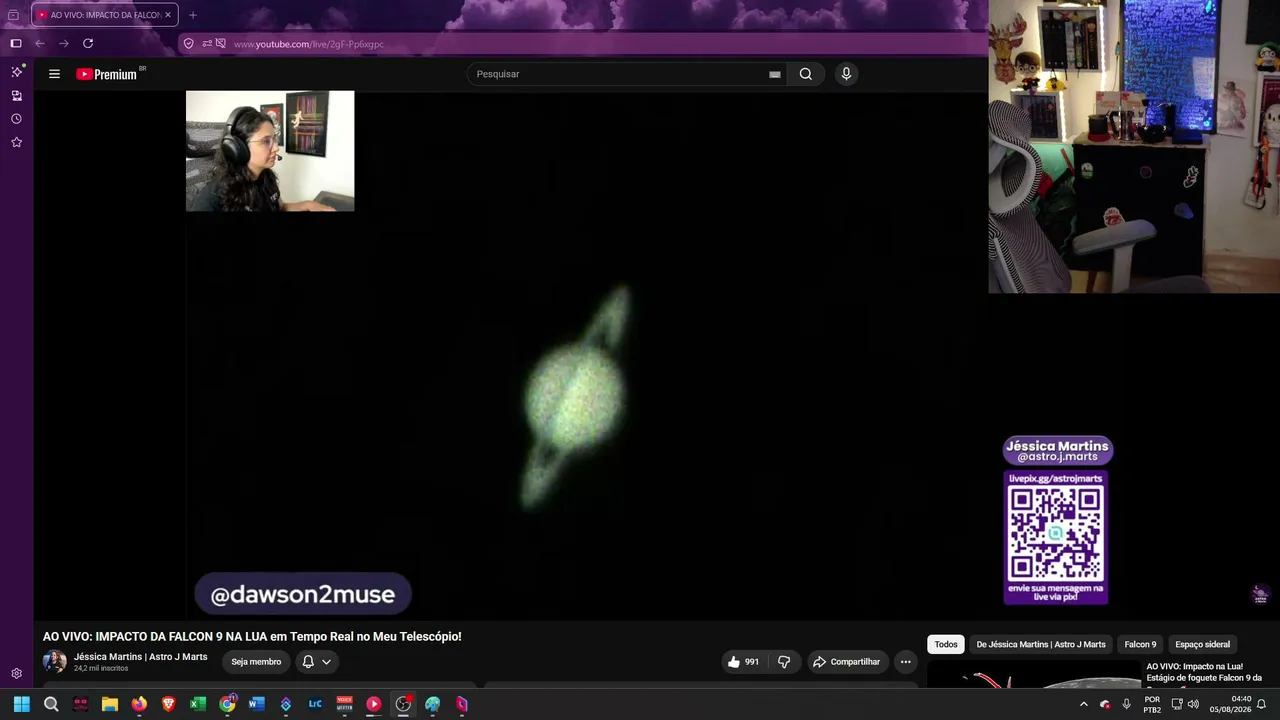1280x720 pixels.
Task: Share the video with Compartilhar
Action: [x=846, y=662]
